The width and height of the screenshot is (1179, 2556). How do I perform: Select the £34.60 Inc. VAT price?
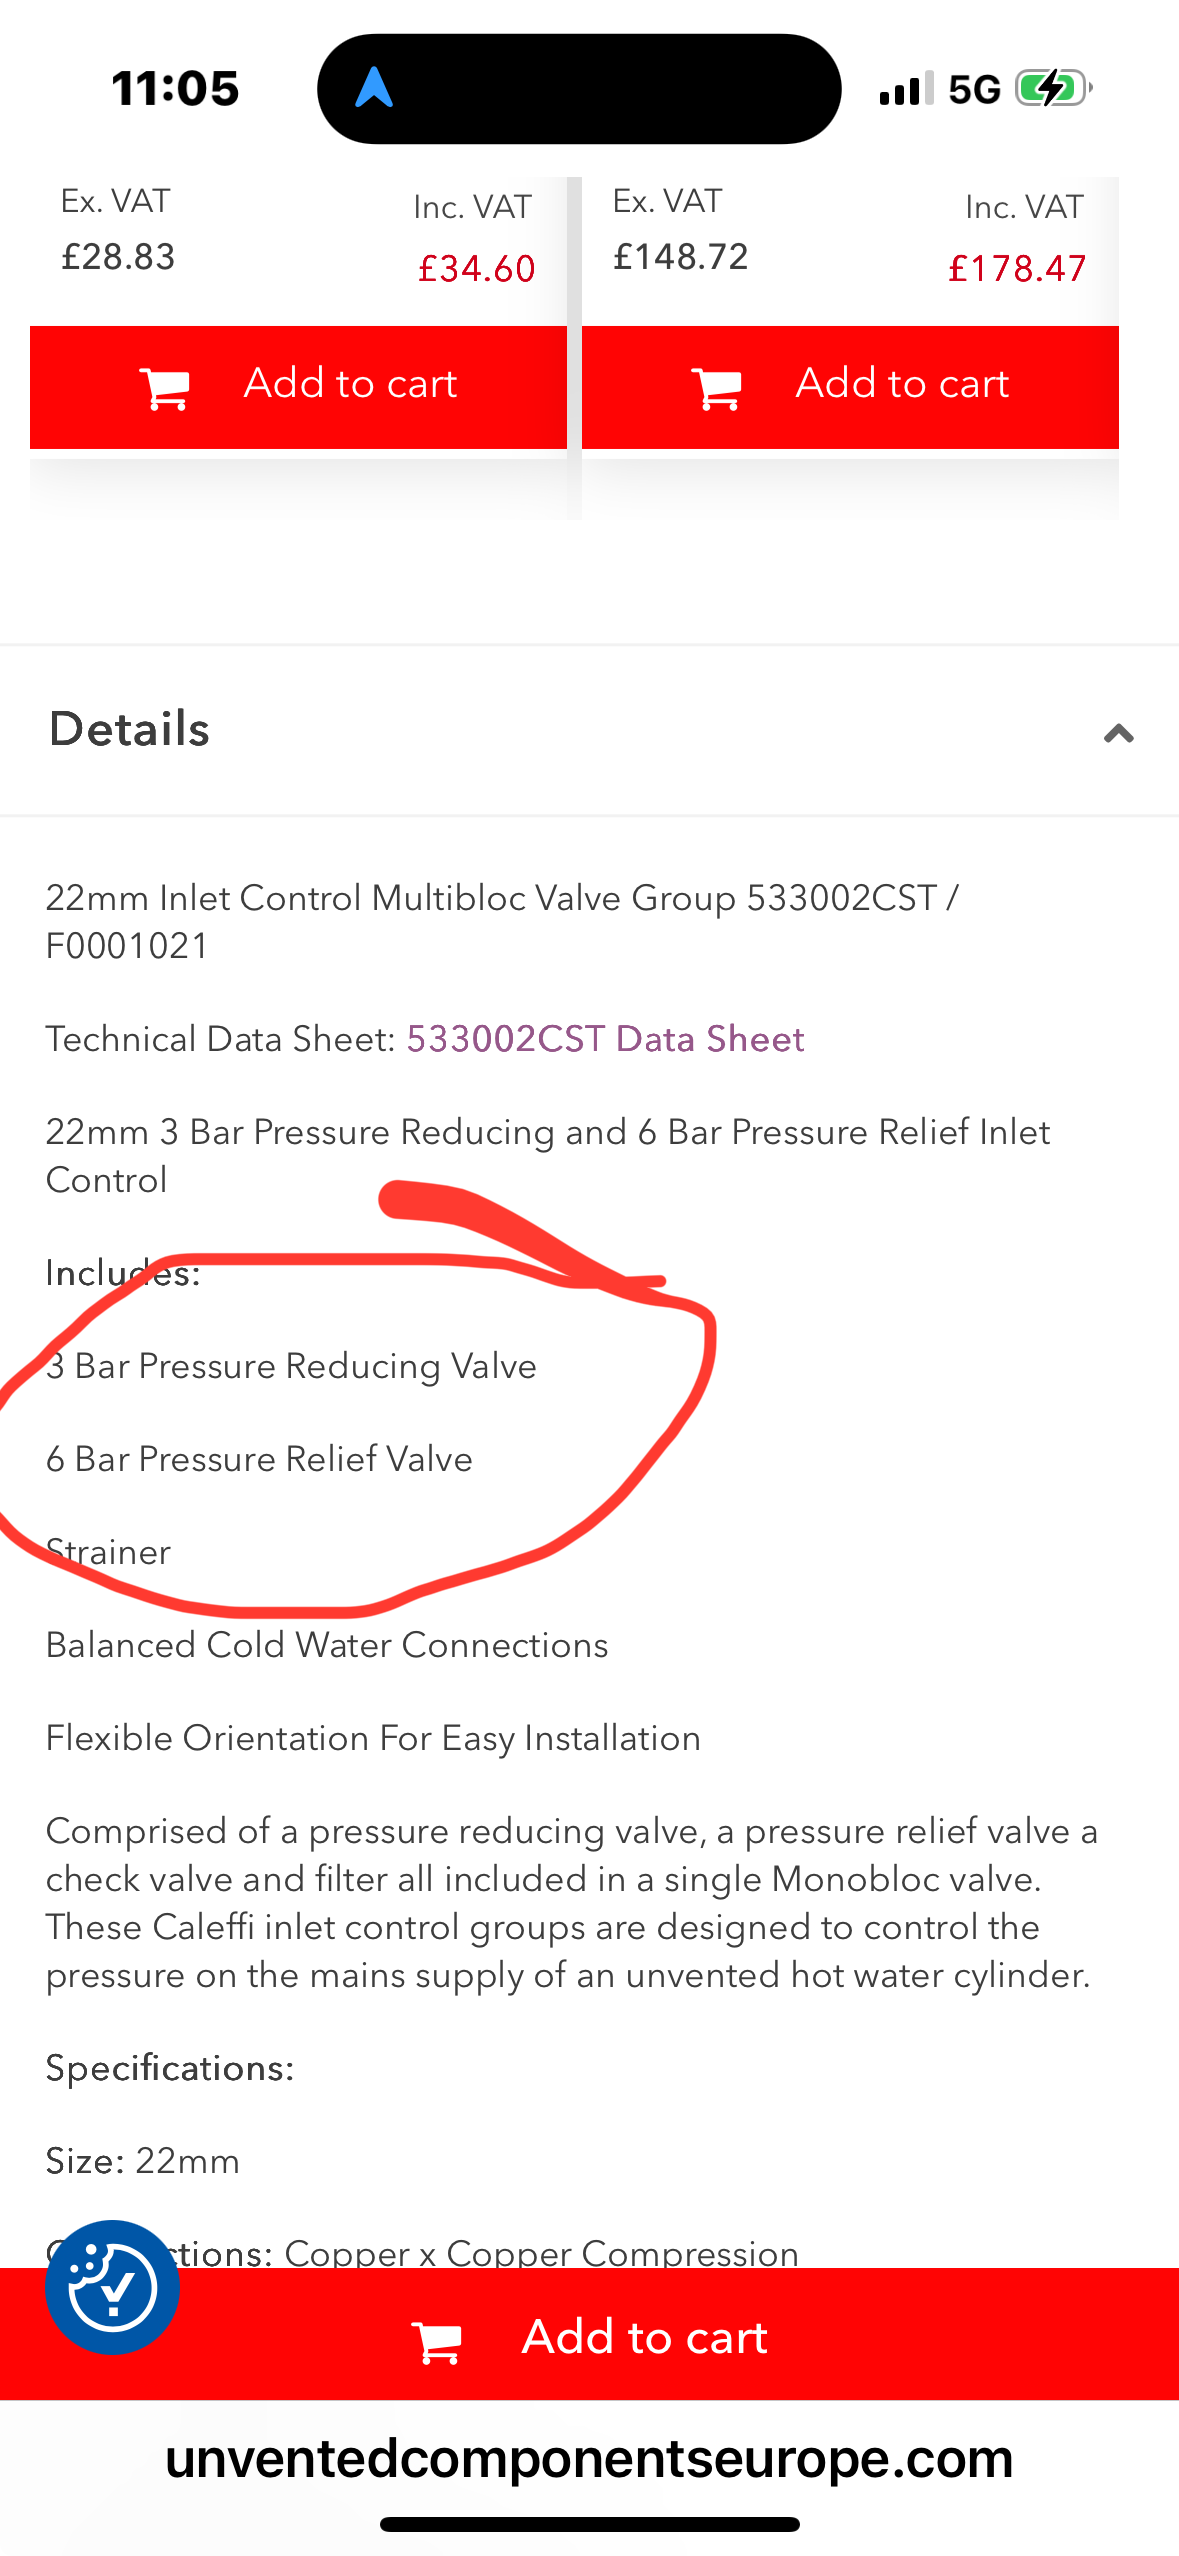(x=476, y=268)
